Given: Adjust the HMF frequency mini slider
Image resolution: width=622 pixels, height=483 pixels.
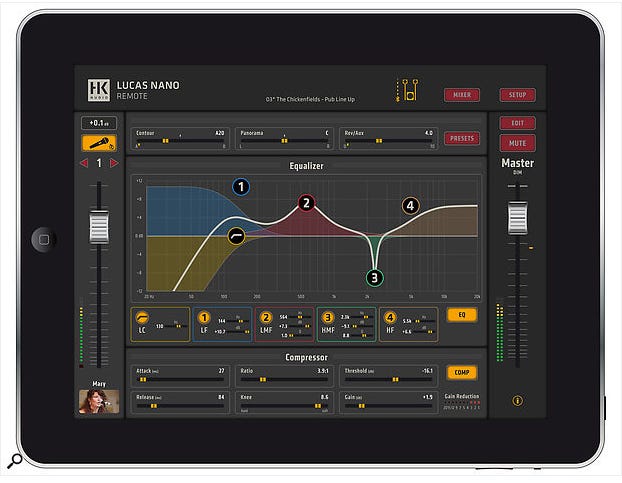Looking at the screenshot, I should coord(362,317).
